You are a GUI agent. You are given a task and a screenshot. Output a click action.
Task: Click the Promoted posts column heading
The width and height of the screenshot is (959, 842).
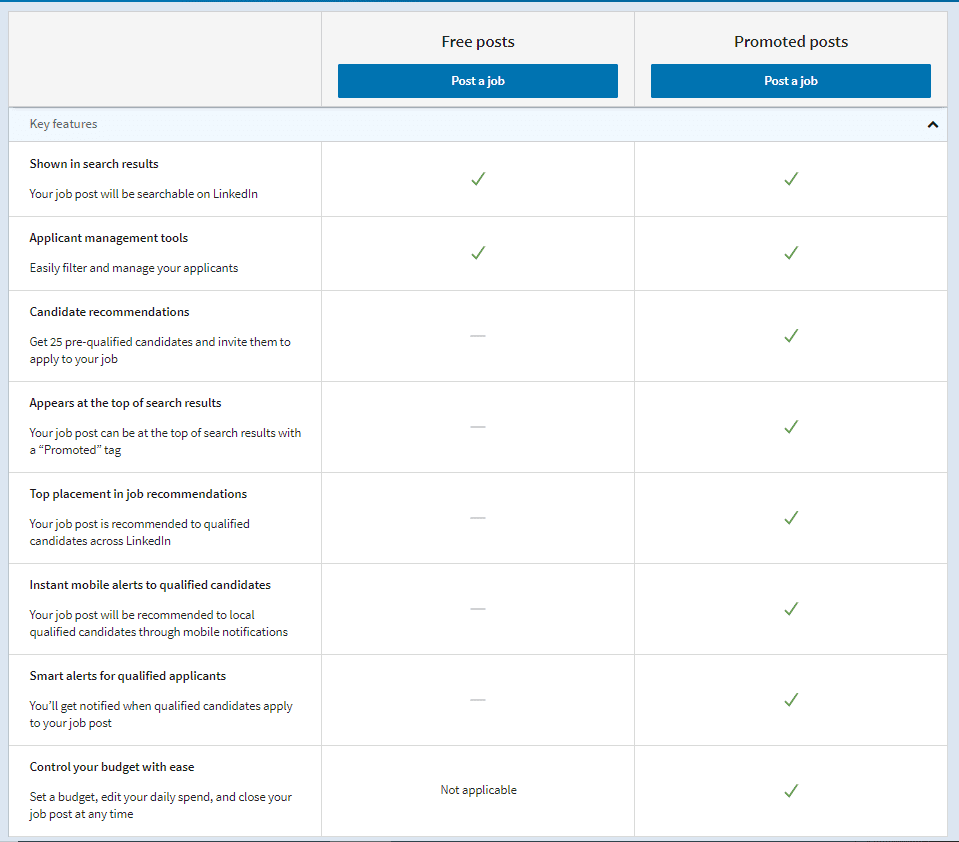pyautogui.click(x=790, y=42)
